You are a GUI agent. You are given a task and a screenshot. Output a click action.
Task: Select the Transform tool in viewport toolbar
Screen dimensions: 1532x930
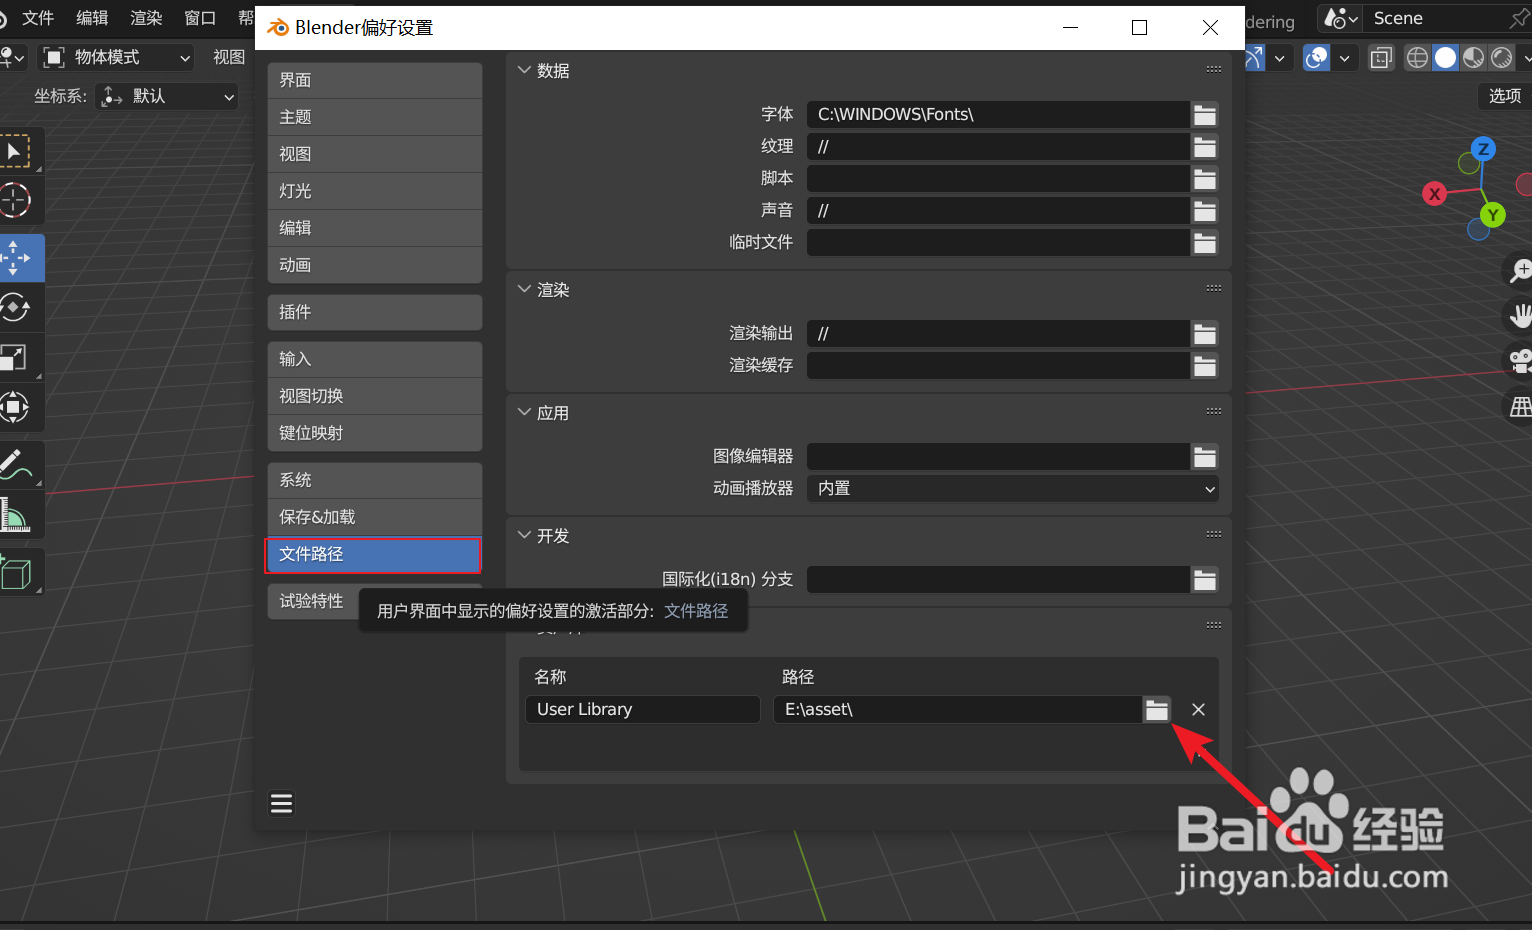click(16, 407)
